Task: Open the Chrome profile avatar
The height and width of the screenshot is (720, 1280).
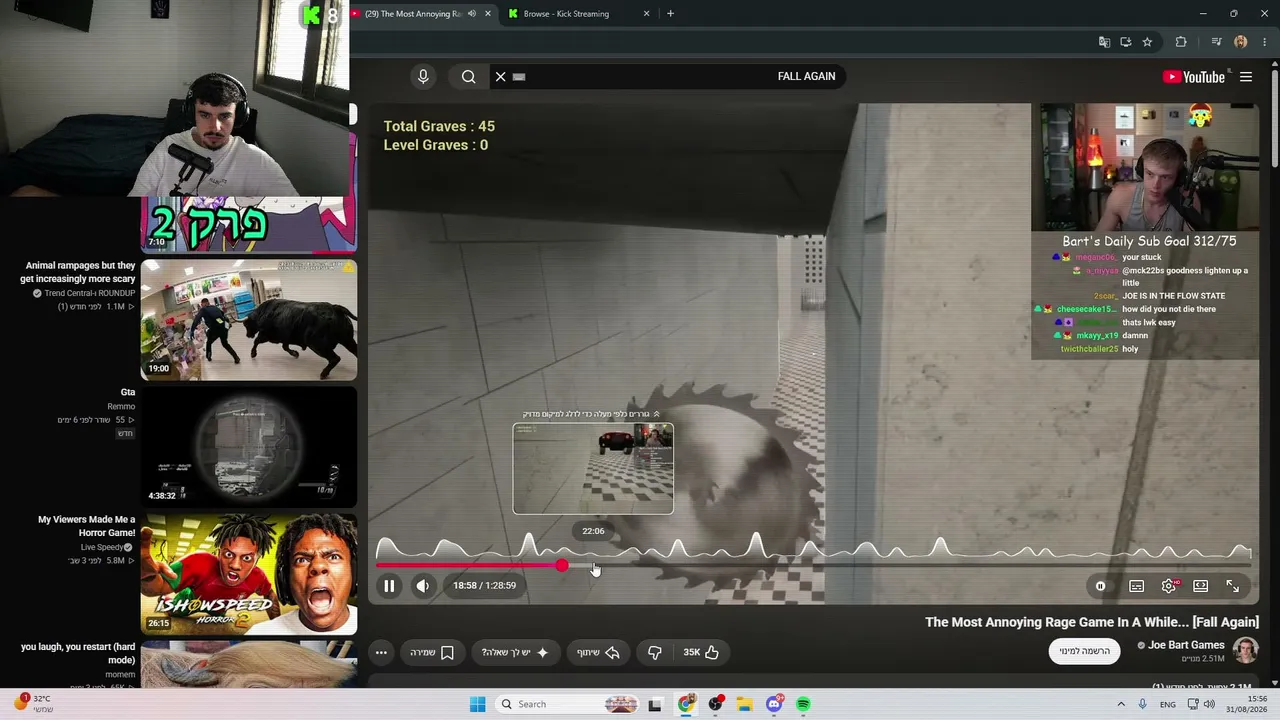Action: click(1241, 42)
